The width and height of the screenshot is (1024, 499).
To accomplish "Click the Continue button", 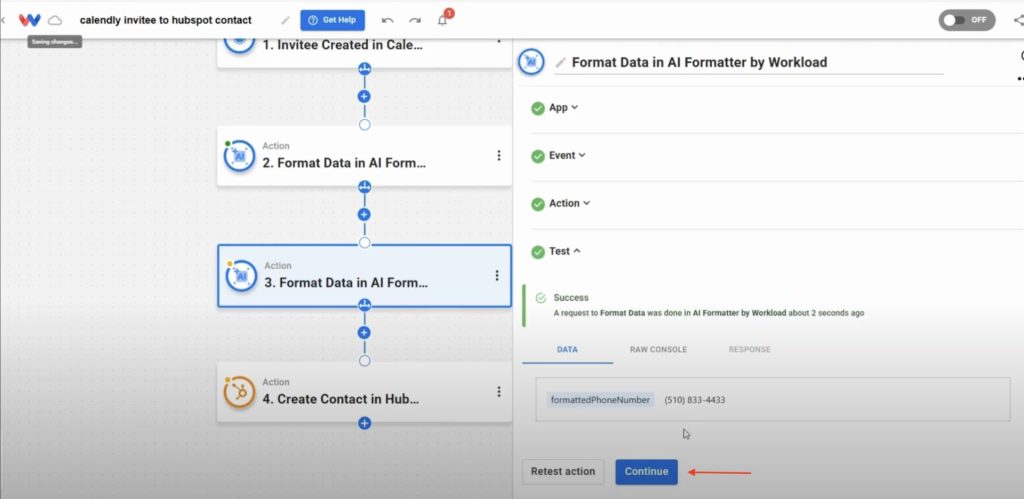I will click(647, 472).
